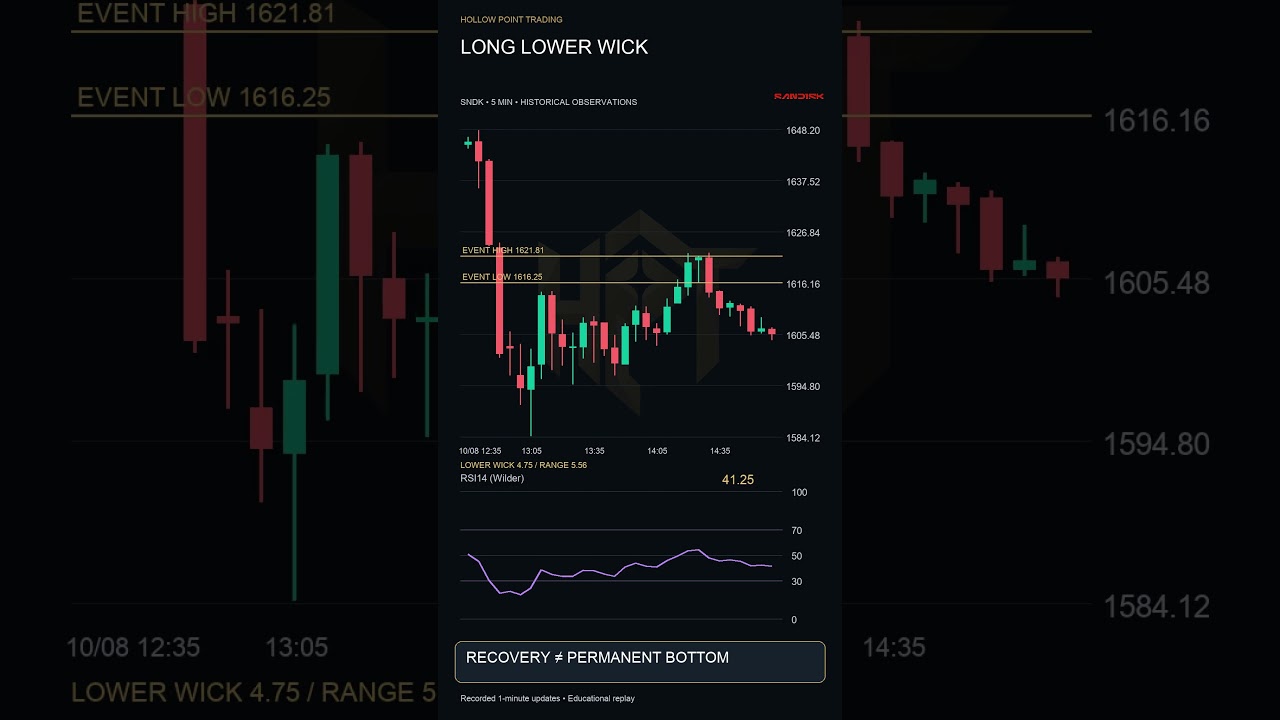Click large blurred 1584.12 label in right background
The image size is (1280, 720).
click(1156, 606)
